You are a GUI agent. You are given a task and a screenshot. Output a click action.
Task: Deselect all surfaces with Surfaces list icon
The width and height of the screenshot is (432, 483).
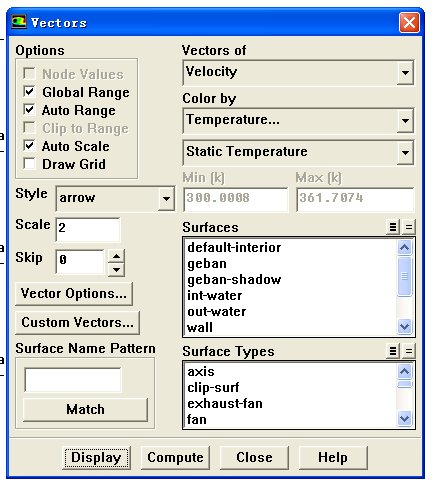tap(409, 227)
